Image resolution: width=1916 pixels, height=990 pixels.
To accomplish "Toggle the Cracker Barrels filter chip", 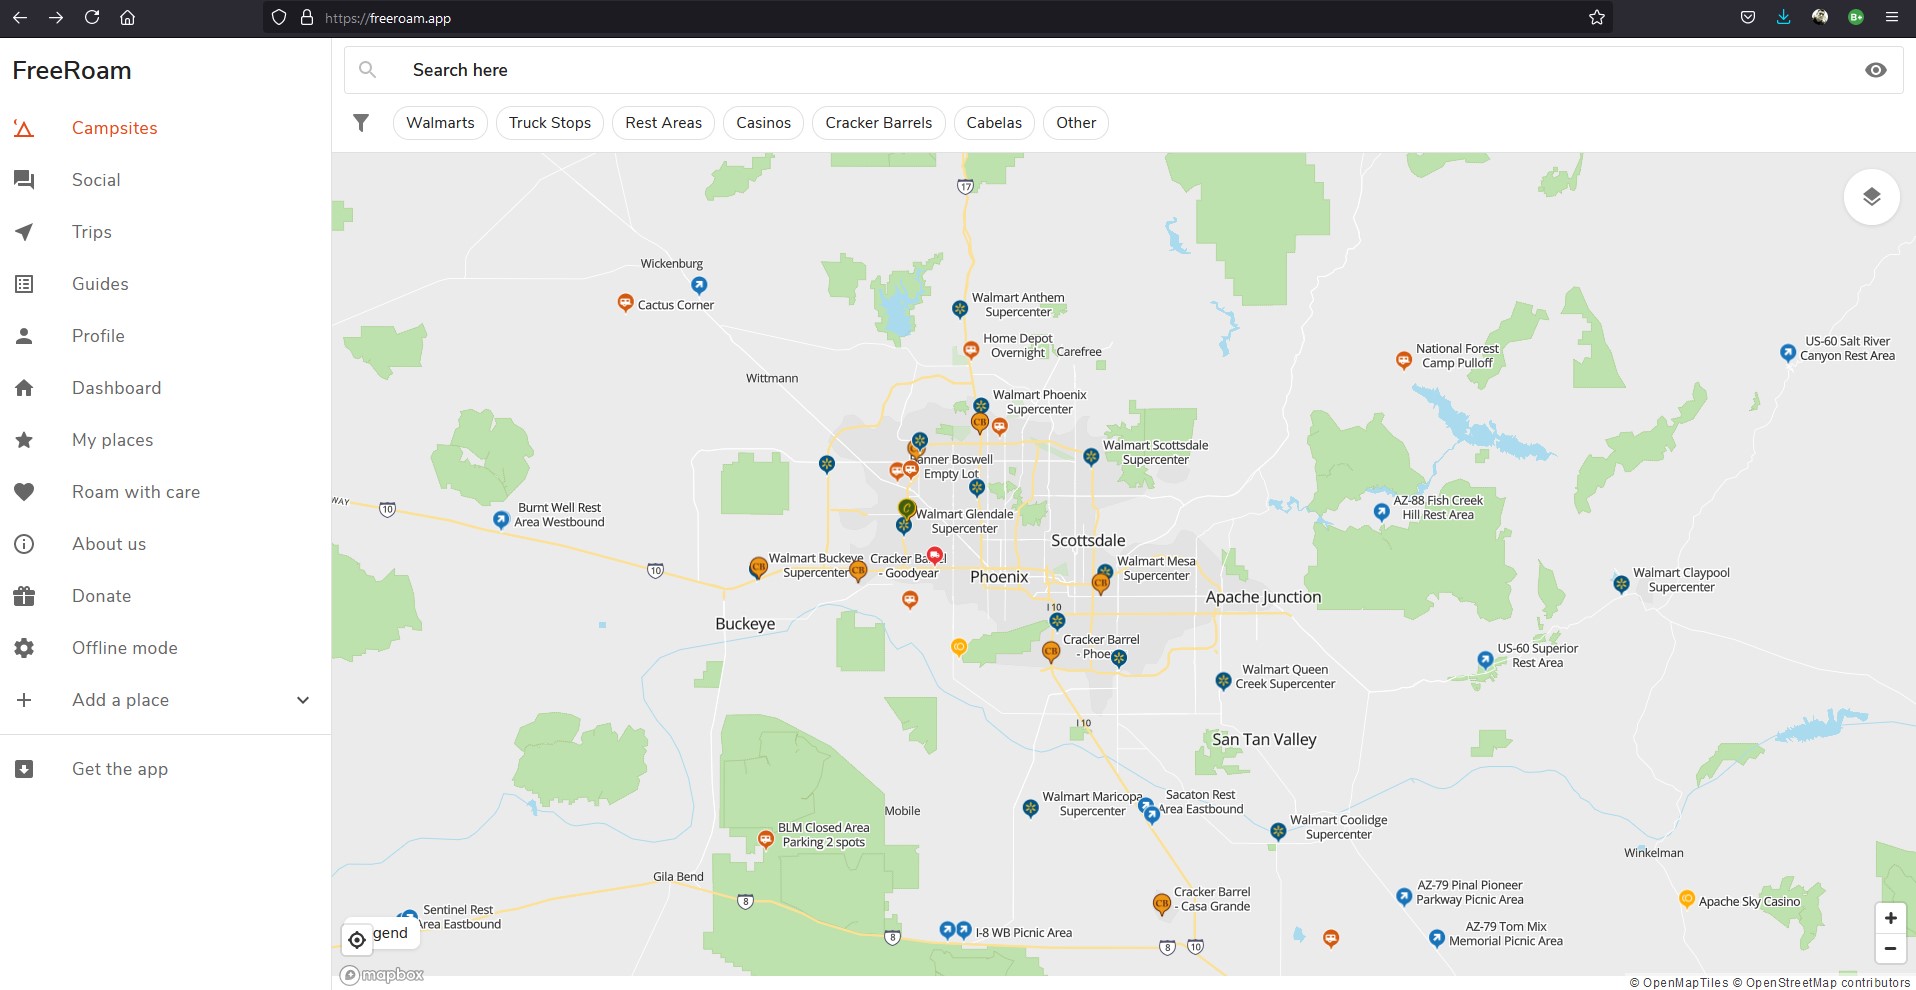I will [x=878, y=123].
